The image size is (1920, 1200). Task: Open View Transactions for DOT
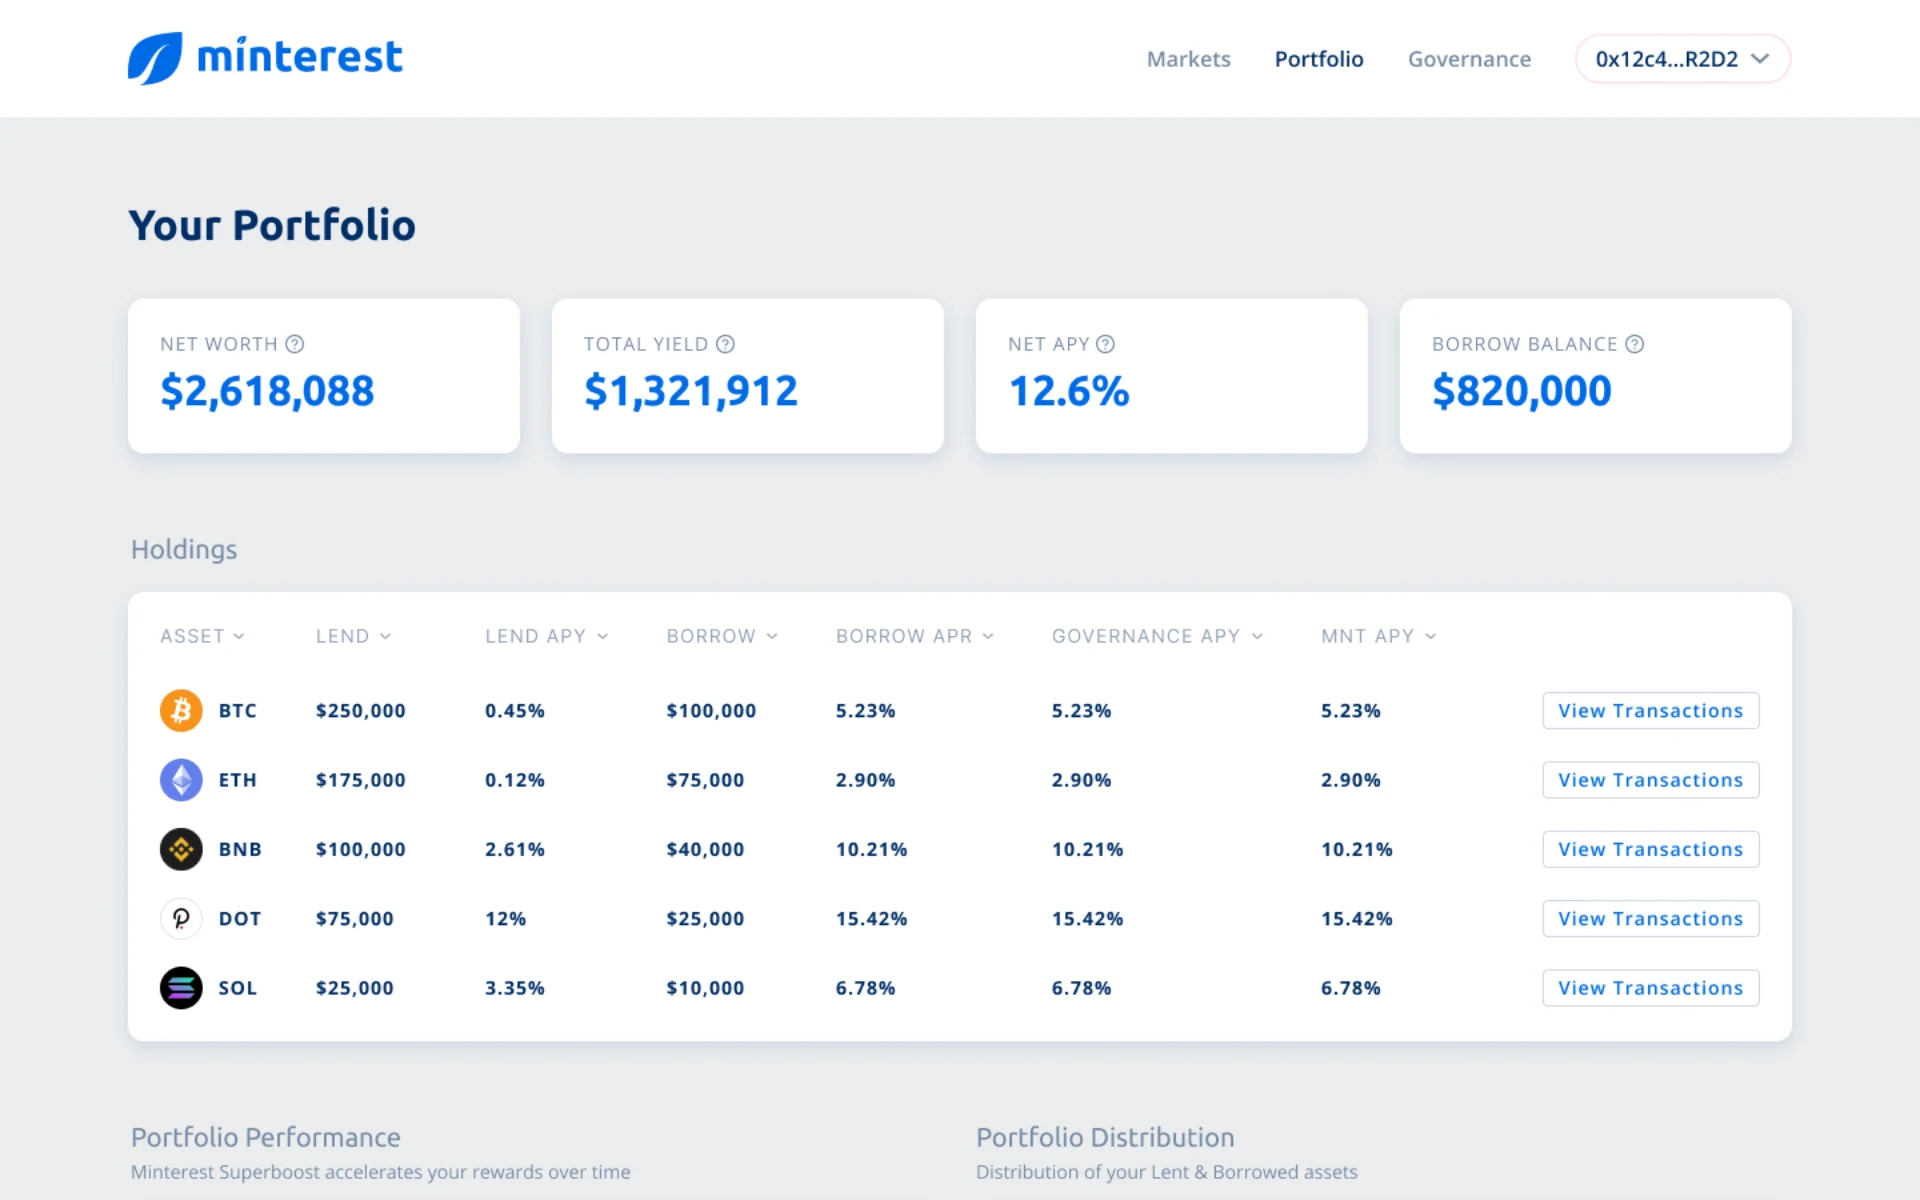[x=1651, y=918]
